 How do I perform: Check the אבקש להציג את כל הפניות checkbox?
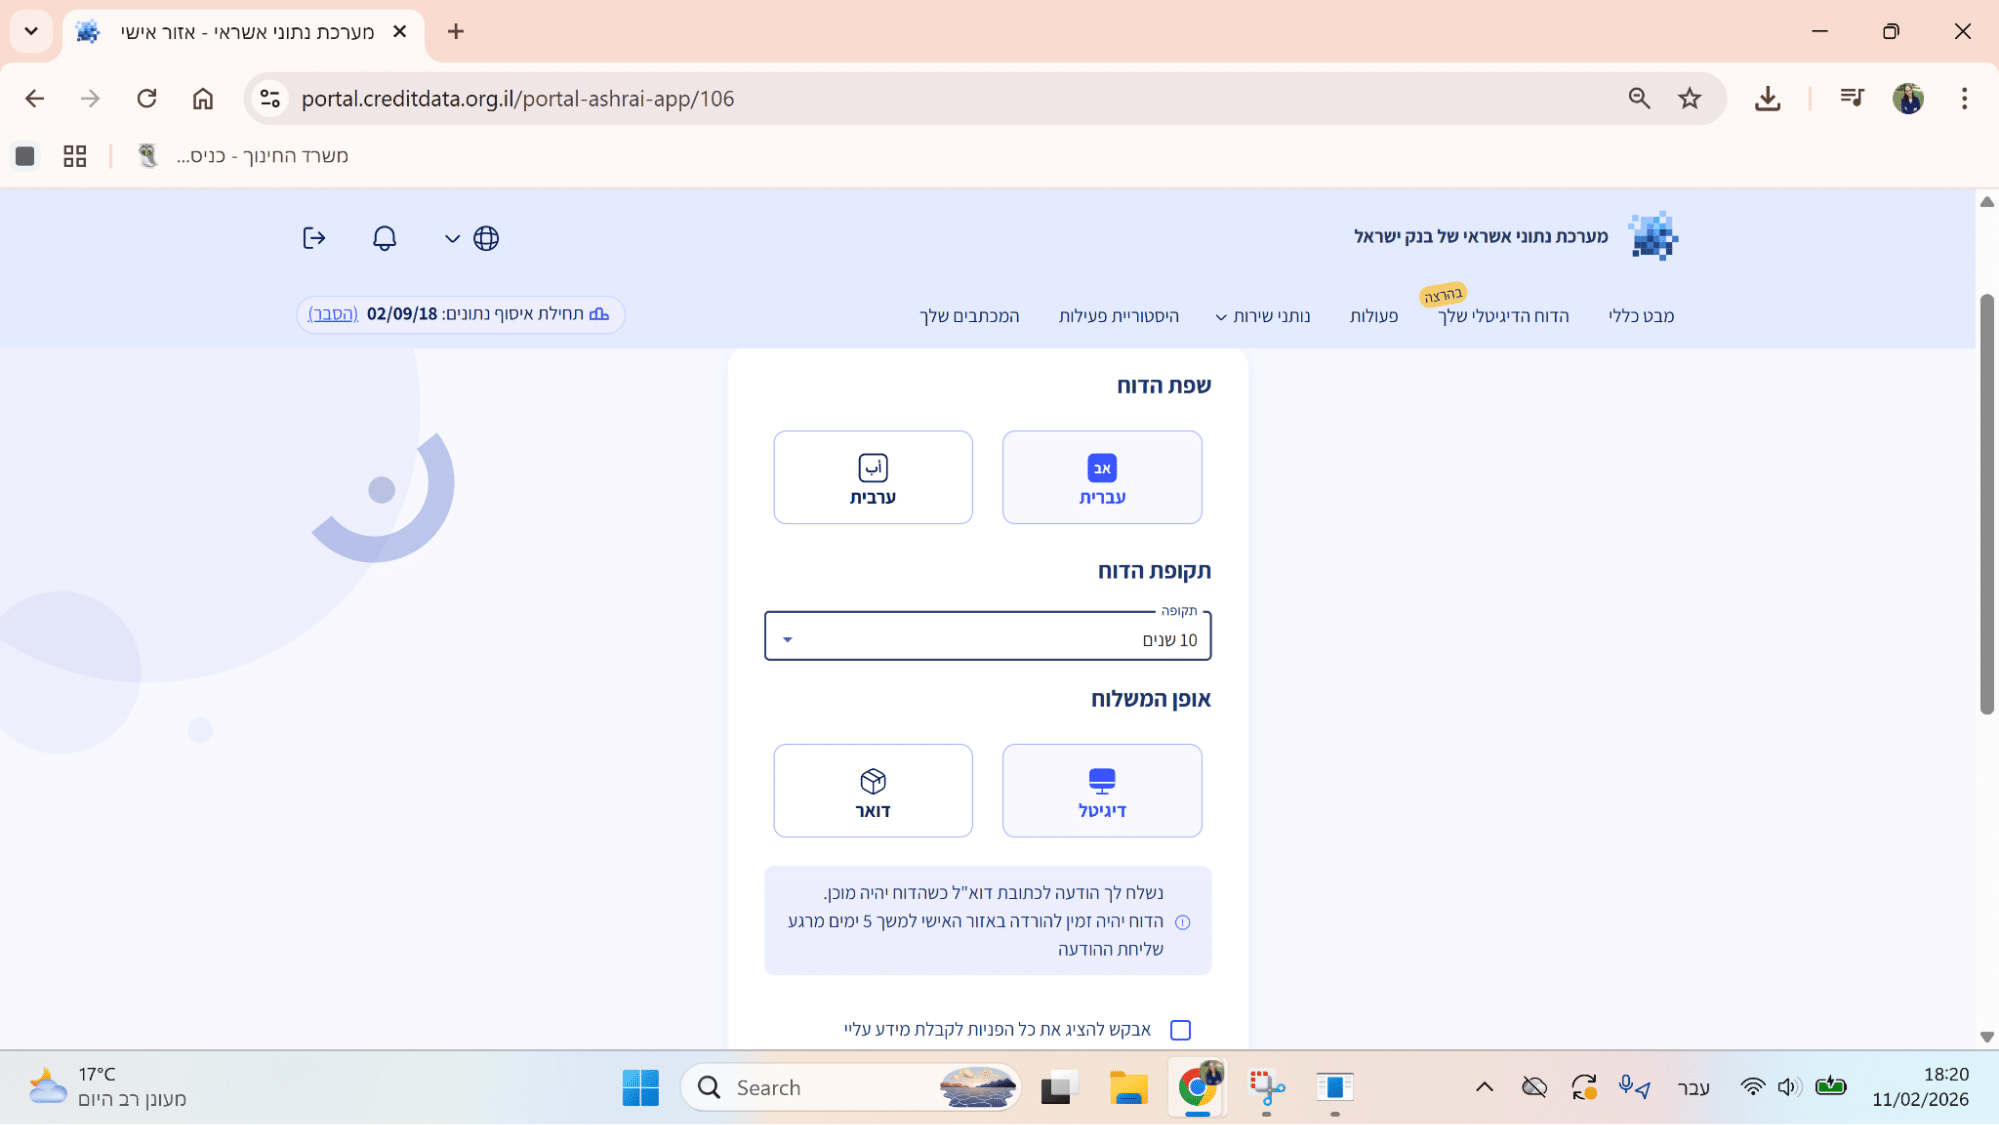click(x=1180, y=1029)
